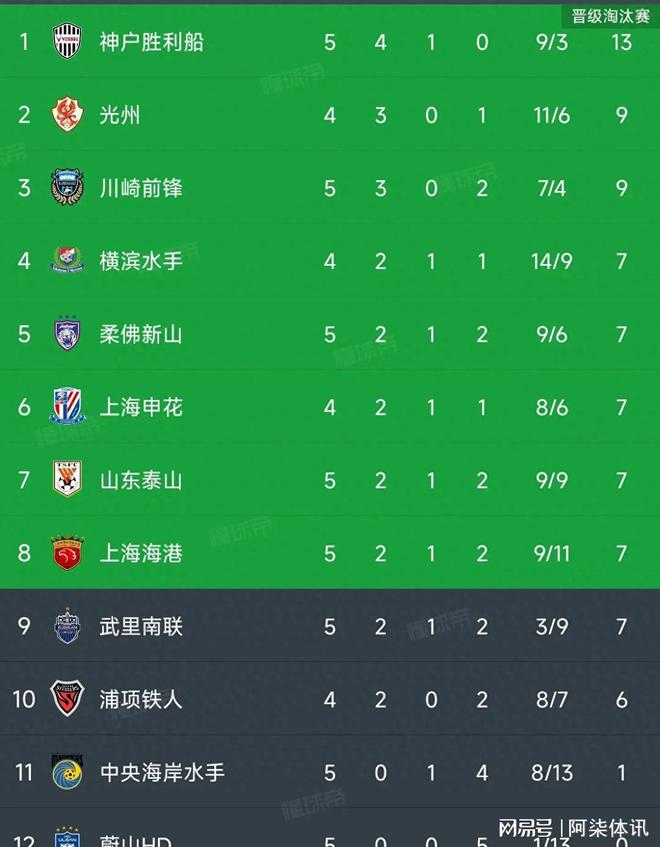Open the Pohang Steelers crest

(x=67, y=698)
